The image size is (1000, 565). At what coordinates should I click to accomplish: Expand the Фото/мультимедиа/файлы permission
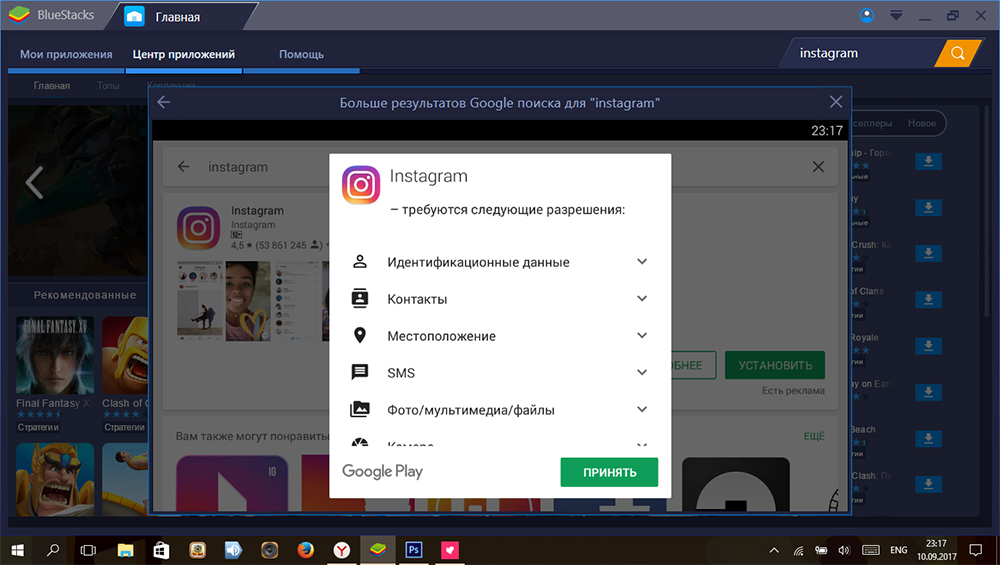point(642,410)
